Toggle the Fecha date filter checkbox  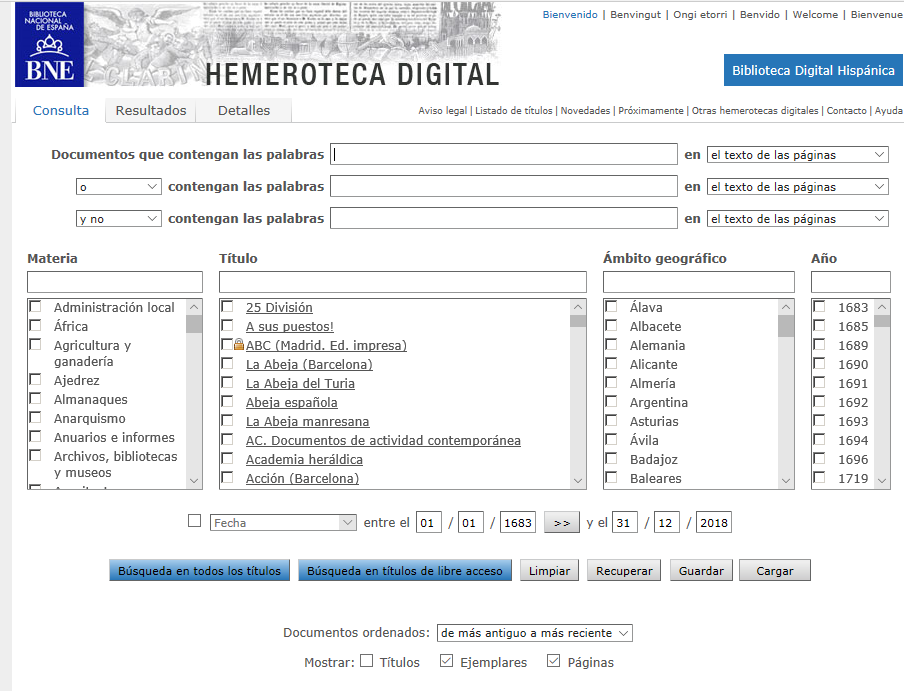coord(195,521)
